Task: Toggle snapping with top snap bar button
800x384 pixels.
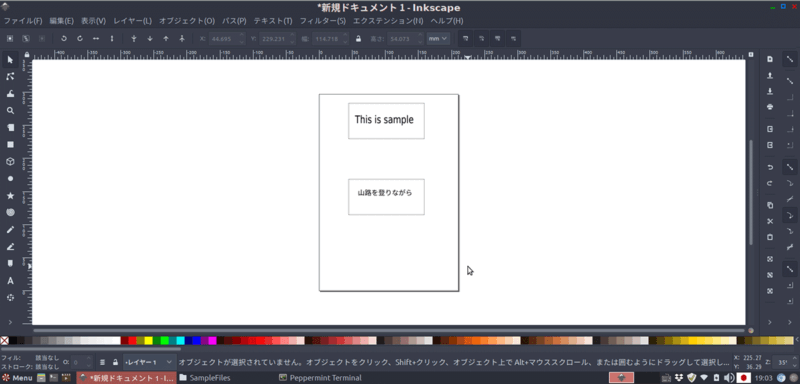Action: (x=790, y=60)
